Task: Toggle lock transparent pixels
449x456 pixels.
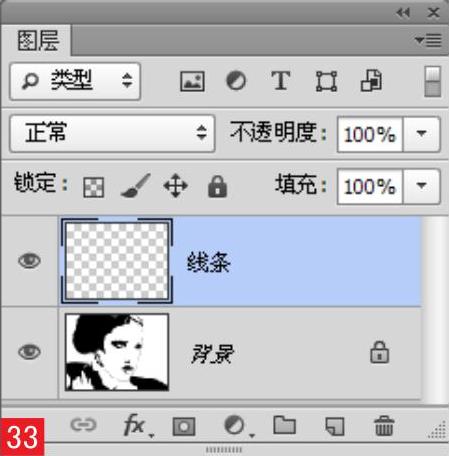Action: coord(93,187)
